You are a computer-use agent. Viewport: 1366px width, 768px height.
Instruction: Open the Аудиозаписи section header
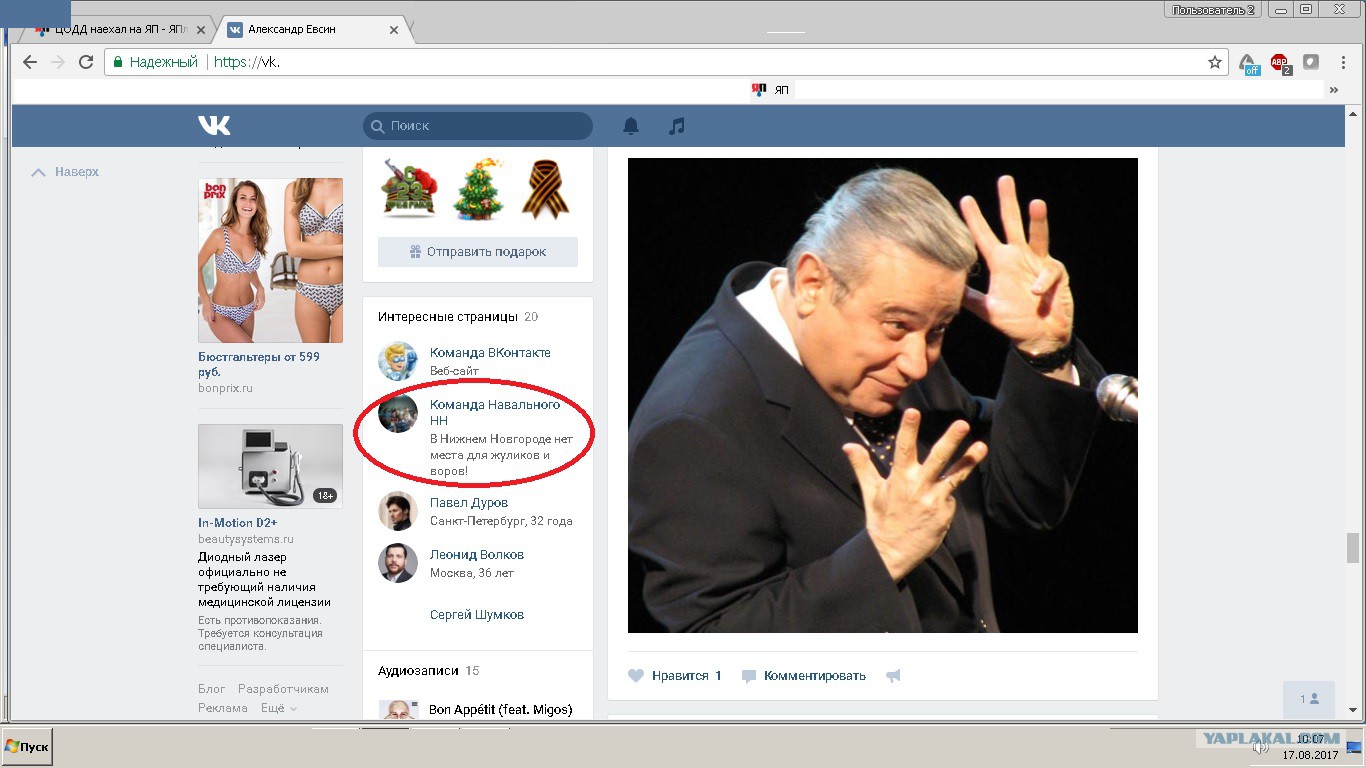[x=419, y=671]
